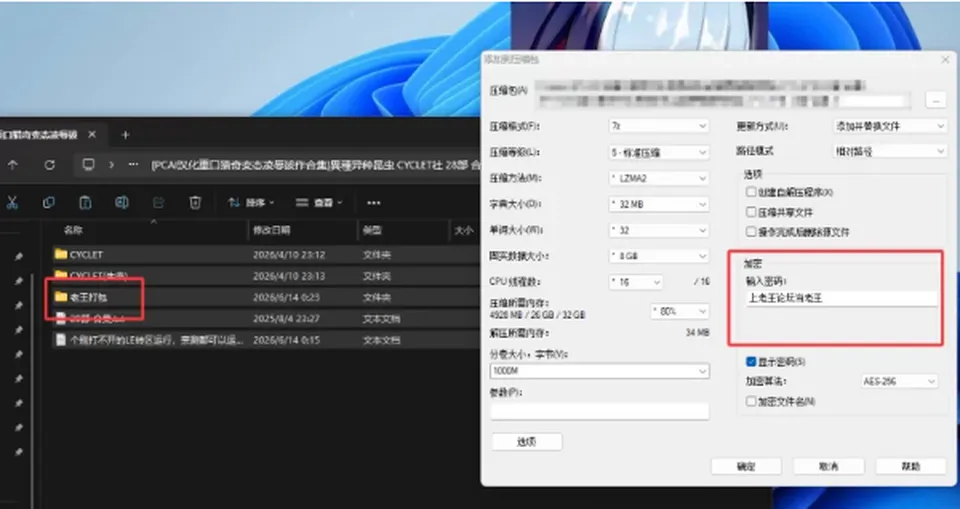Select the text file modified 2025/8/4 23:27
The image size is (960, 509).
pyautogui.click(x=265, y=319)
